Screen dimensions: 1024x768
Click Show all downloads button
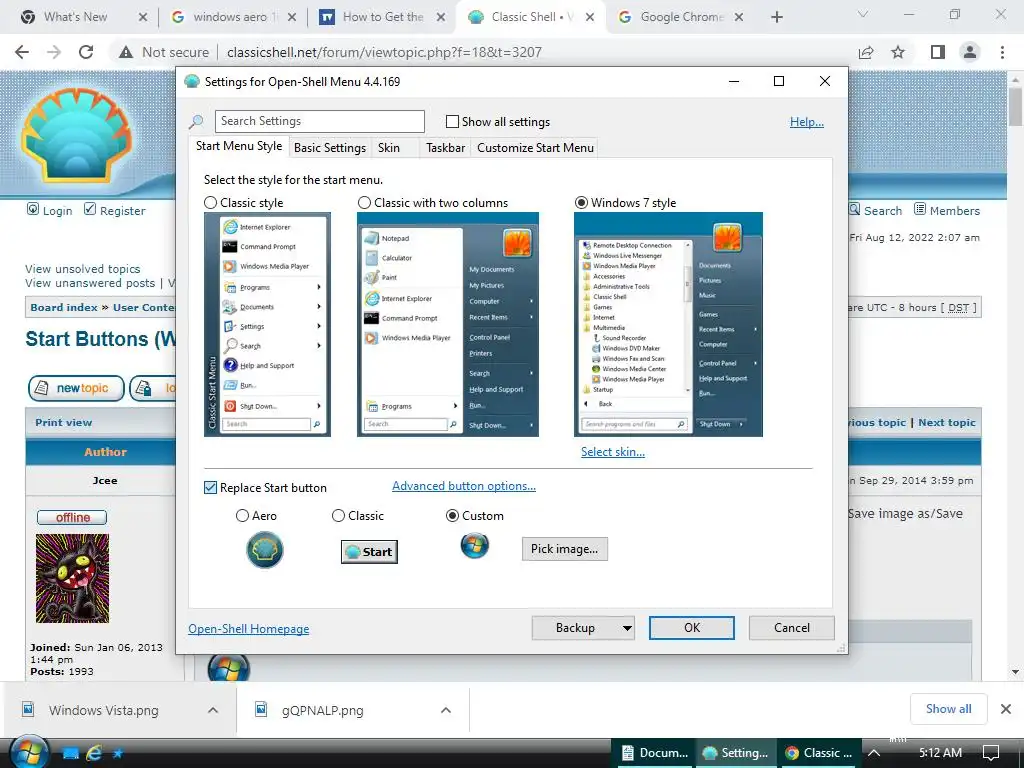[948, 709]
